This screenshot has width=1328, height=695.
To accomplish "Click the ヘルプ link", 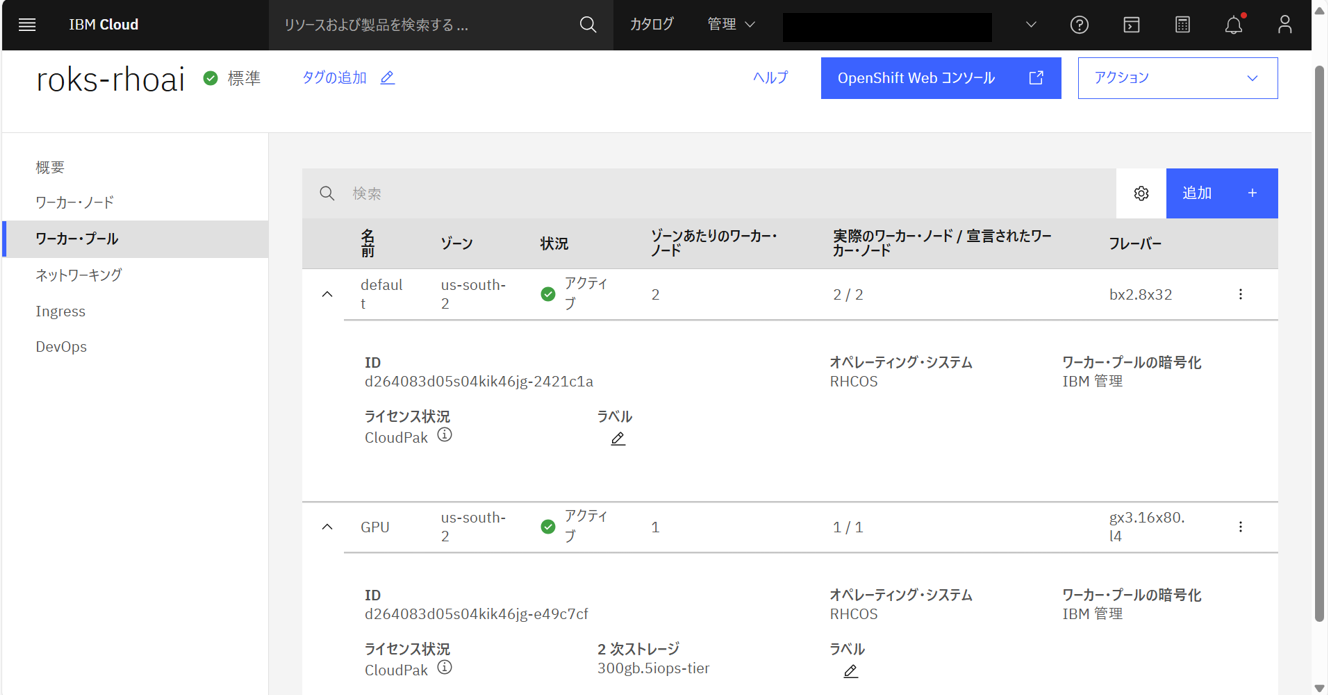I will (770, 78).
